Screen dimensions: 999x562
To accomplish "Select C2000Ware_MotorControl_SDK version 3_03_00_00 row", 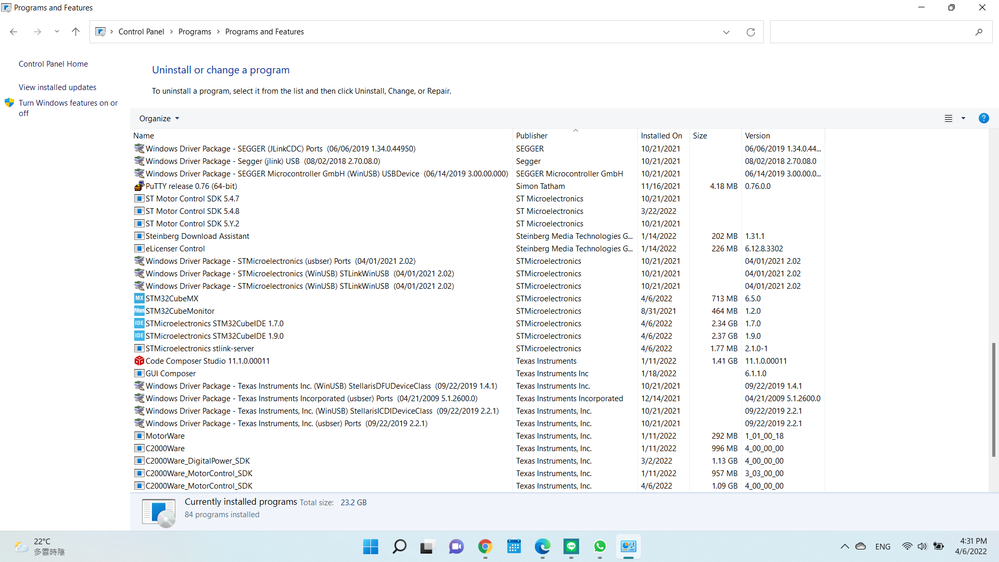I will pyautogui.click(x=477, y=473).
